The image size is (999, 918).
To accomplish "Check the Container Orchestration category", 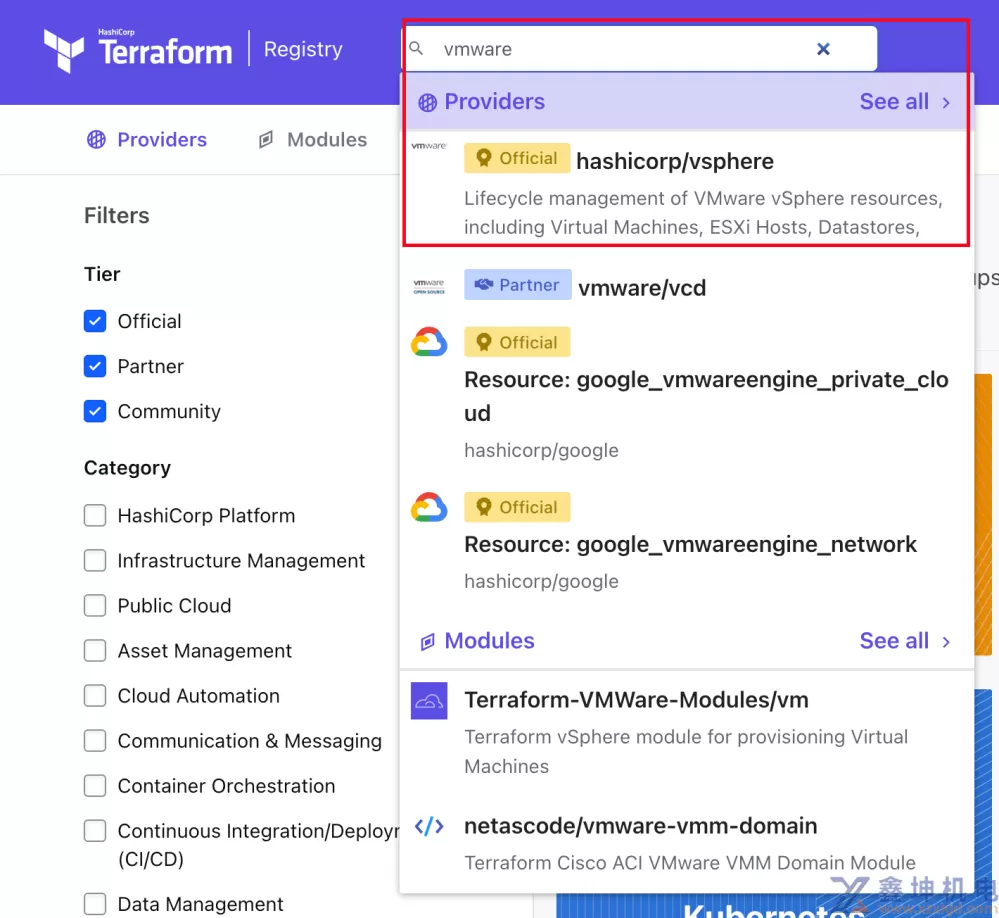I will 95,785.
